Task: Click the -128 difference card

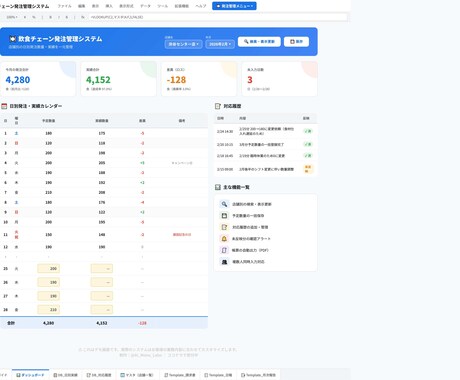Action: 199,79
